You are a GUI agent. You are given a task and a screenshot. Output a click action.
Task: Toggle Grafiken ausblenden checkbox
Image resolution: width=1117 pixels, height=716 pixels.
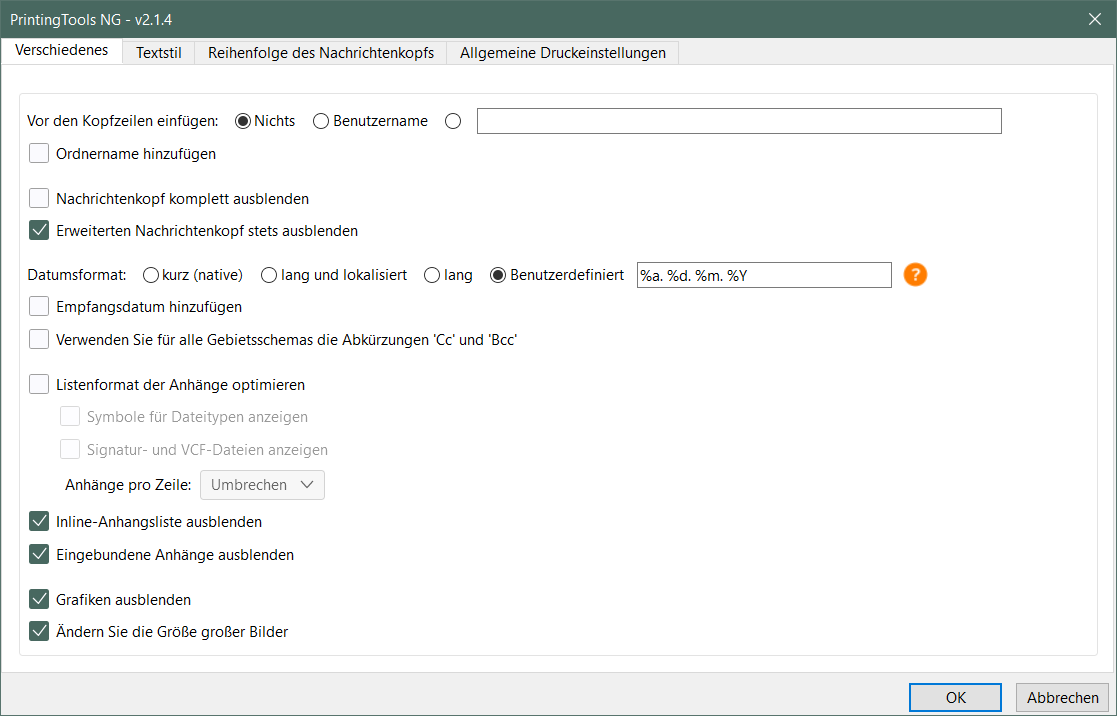tap(39, 599)
